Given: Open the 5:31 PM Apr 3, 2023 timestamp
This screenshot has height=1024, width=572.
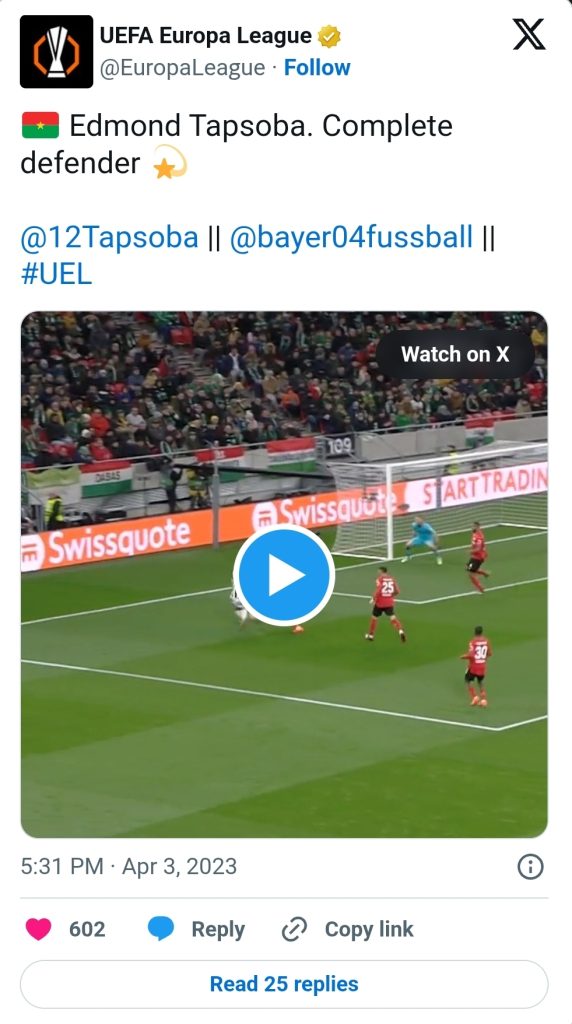Looking at the screenshot, I should point(129,867).
